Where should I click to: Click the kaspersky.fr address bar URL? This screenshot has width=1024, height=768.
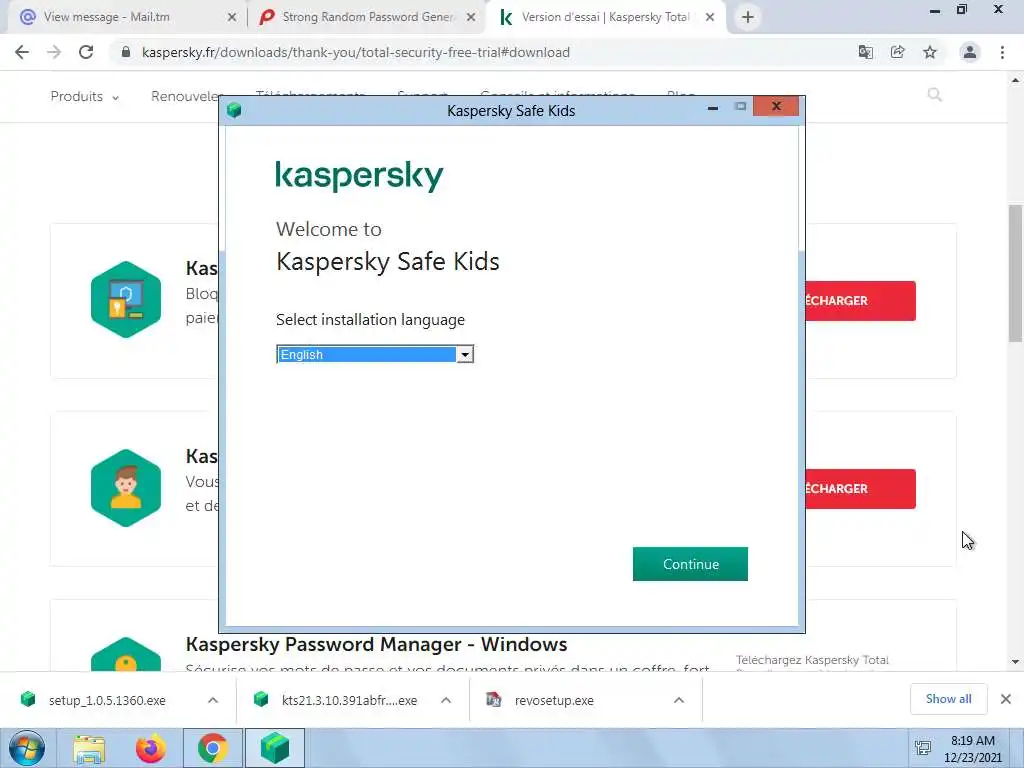tap(356, 52)
